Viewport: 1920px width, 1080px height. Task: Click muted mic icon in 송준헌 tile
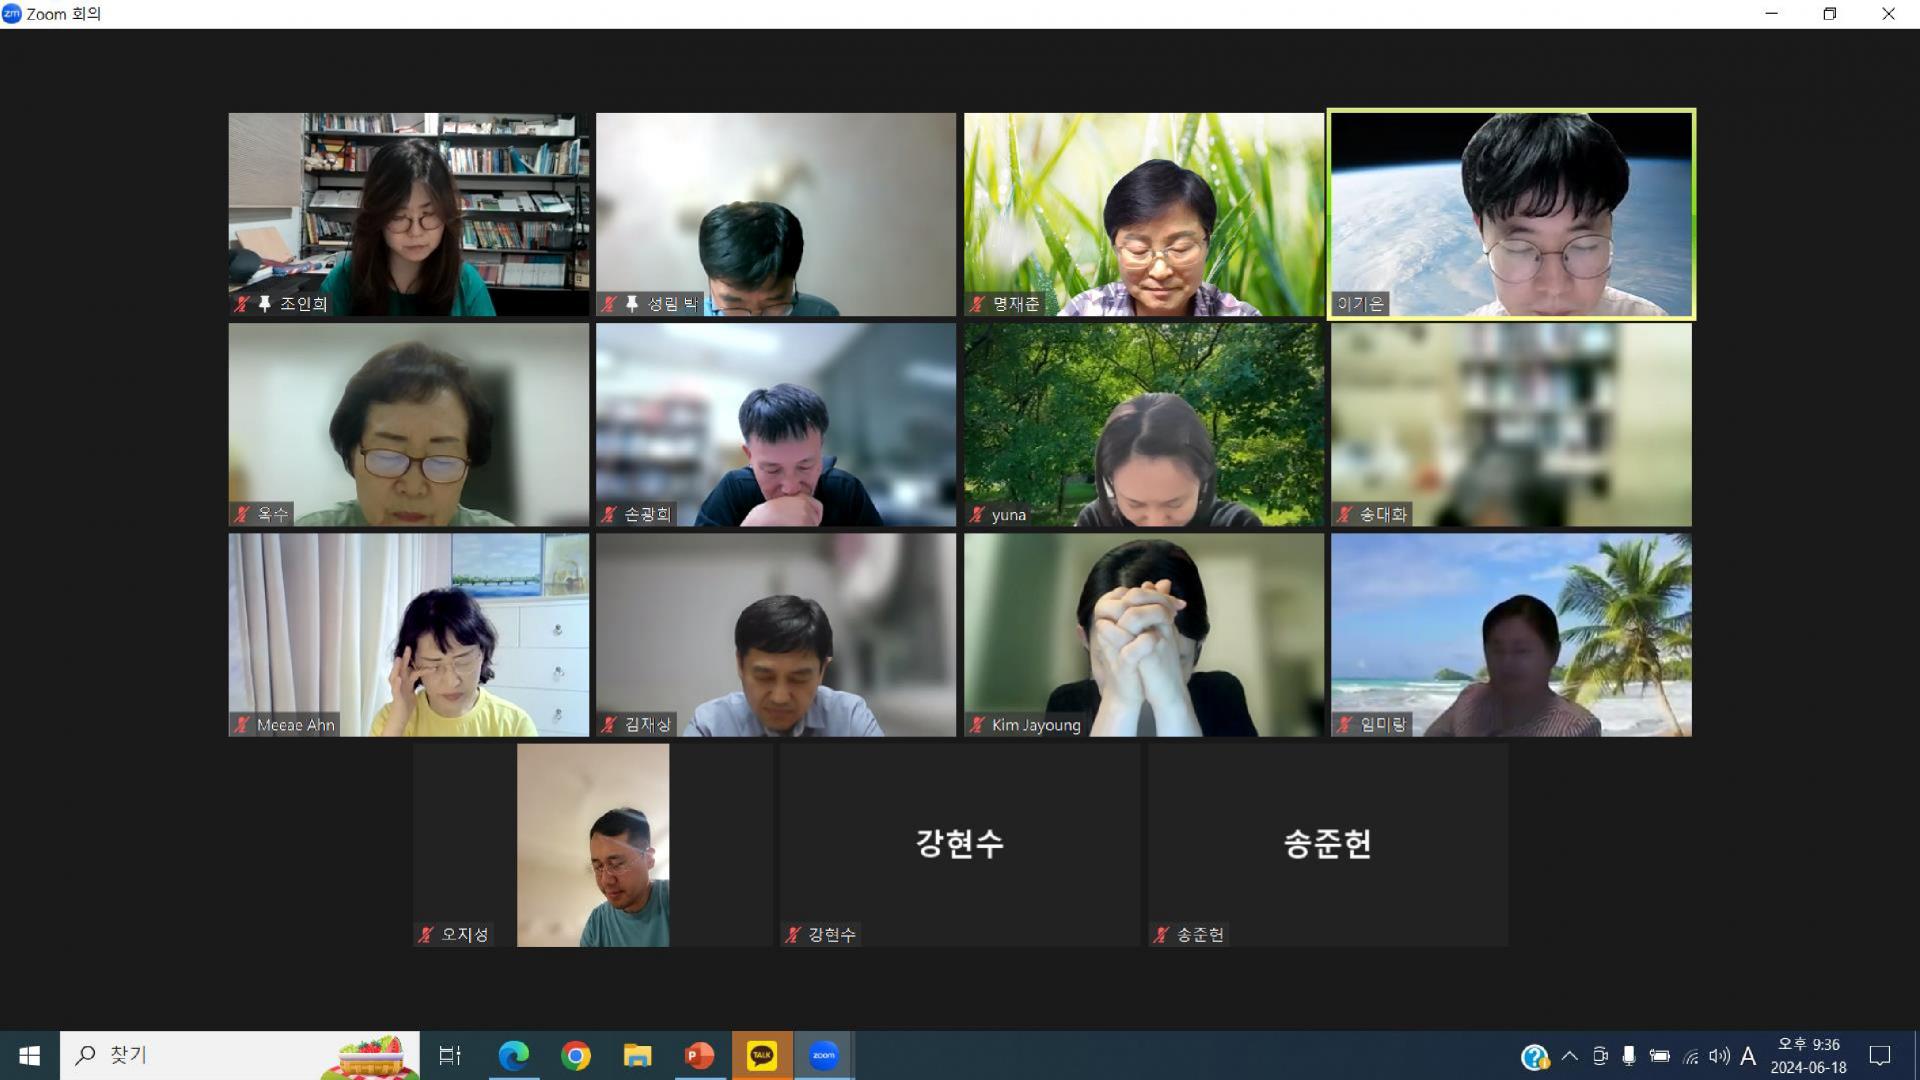point(1161,934)
